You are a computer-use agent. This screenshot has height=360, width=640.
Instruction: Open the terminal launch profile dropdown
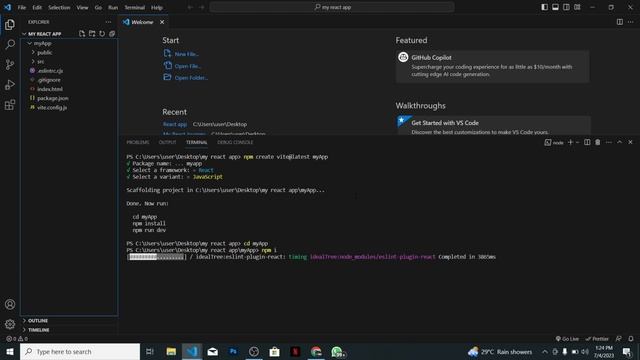(x=578, y=142)
